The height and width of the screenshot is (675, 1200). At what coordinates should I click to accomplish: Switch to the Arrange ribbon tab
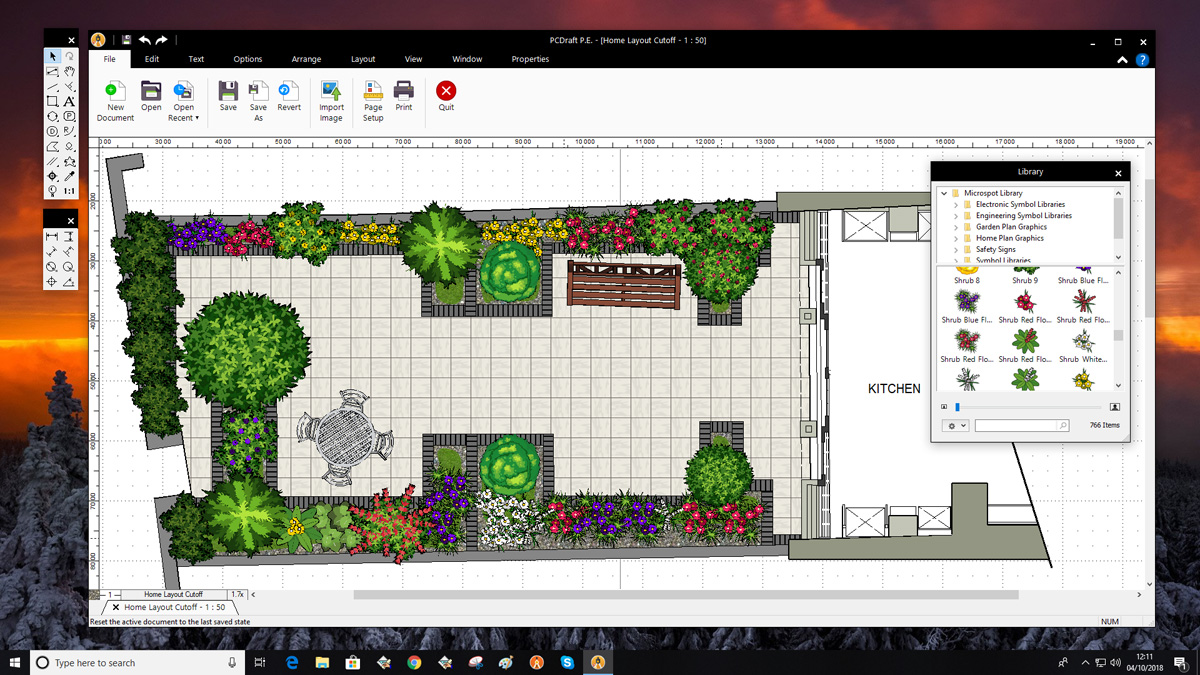coord(306,59)
